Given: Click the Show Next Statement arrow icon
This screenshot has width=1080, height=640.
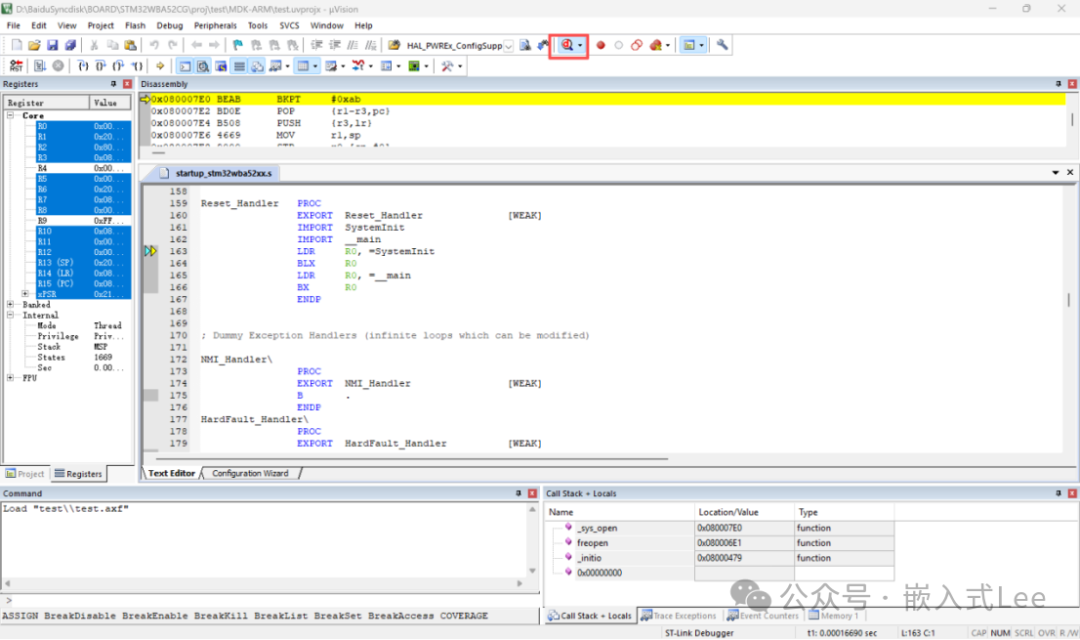Looking at the screenshot, I should click(x=159, y=66).
